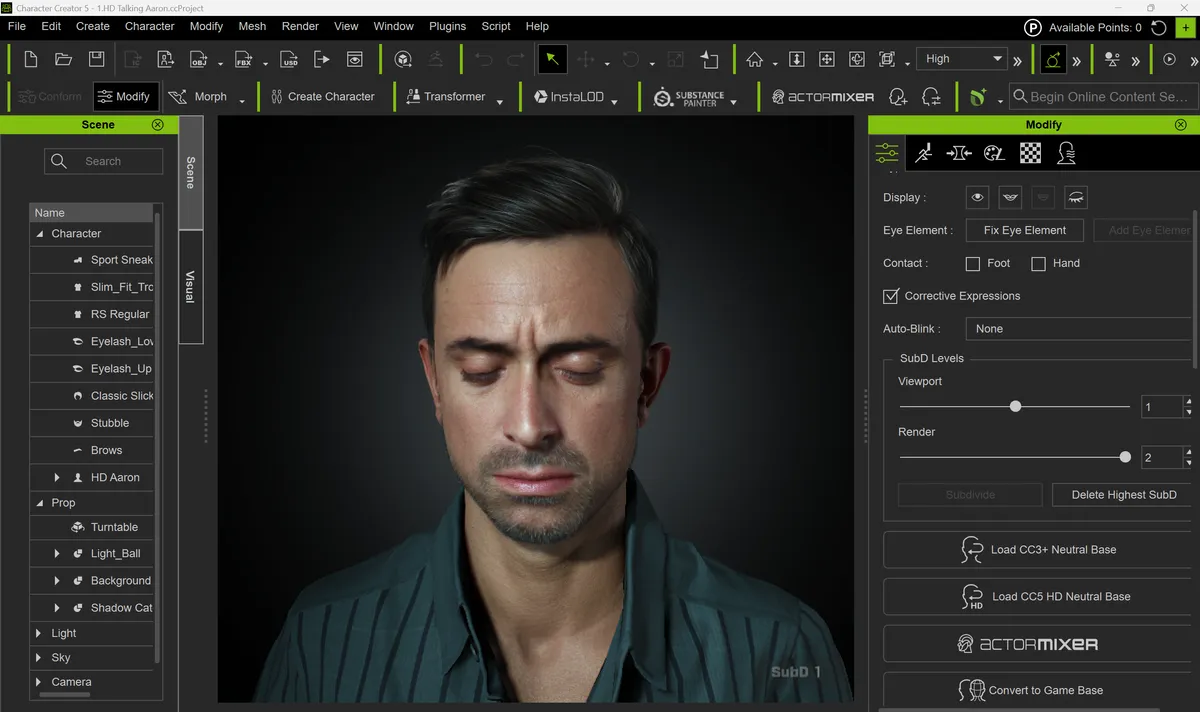Click the Frame Selected view icon
Screen dimensions: 1200x712
tap(887, 59)
